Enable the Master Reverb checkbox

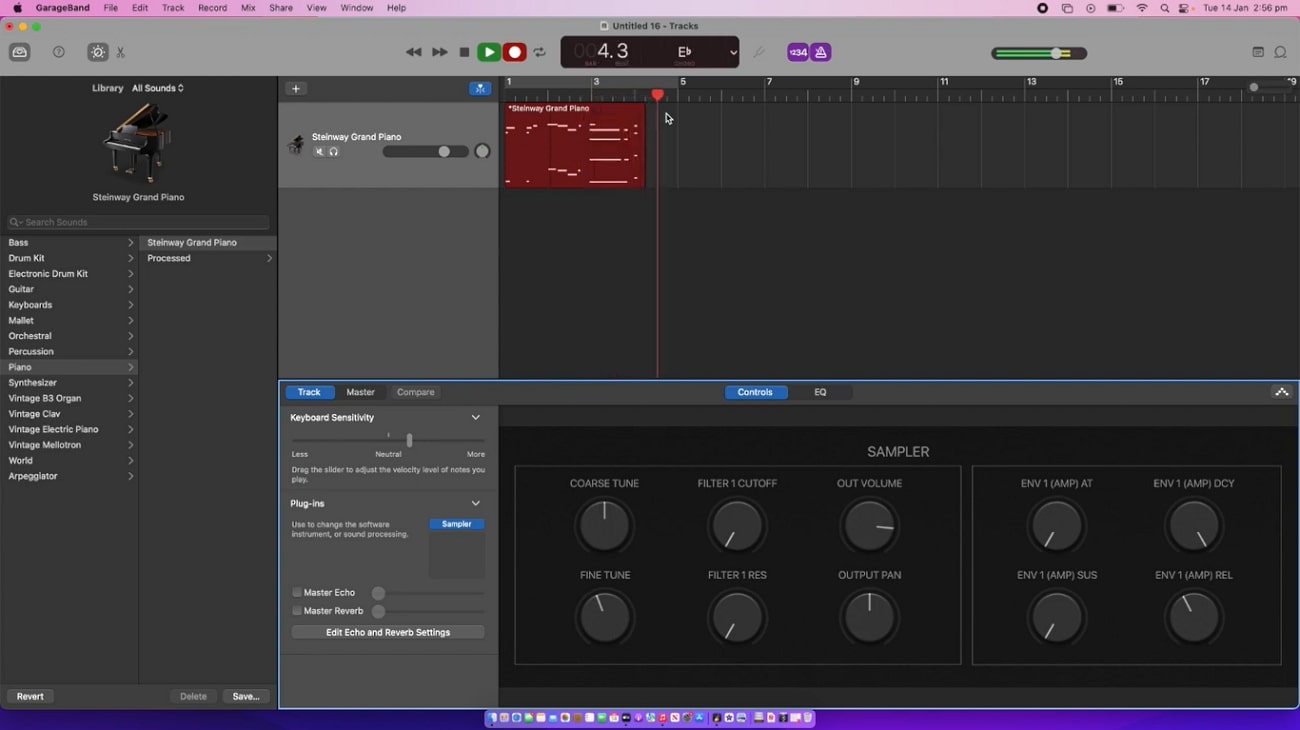tap(297, 611)
